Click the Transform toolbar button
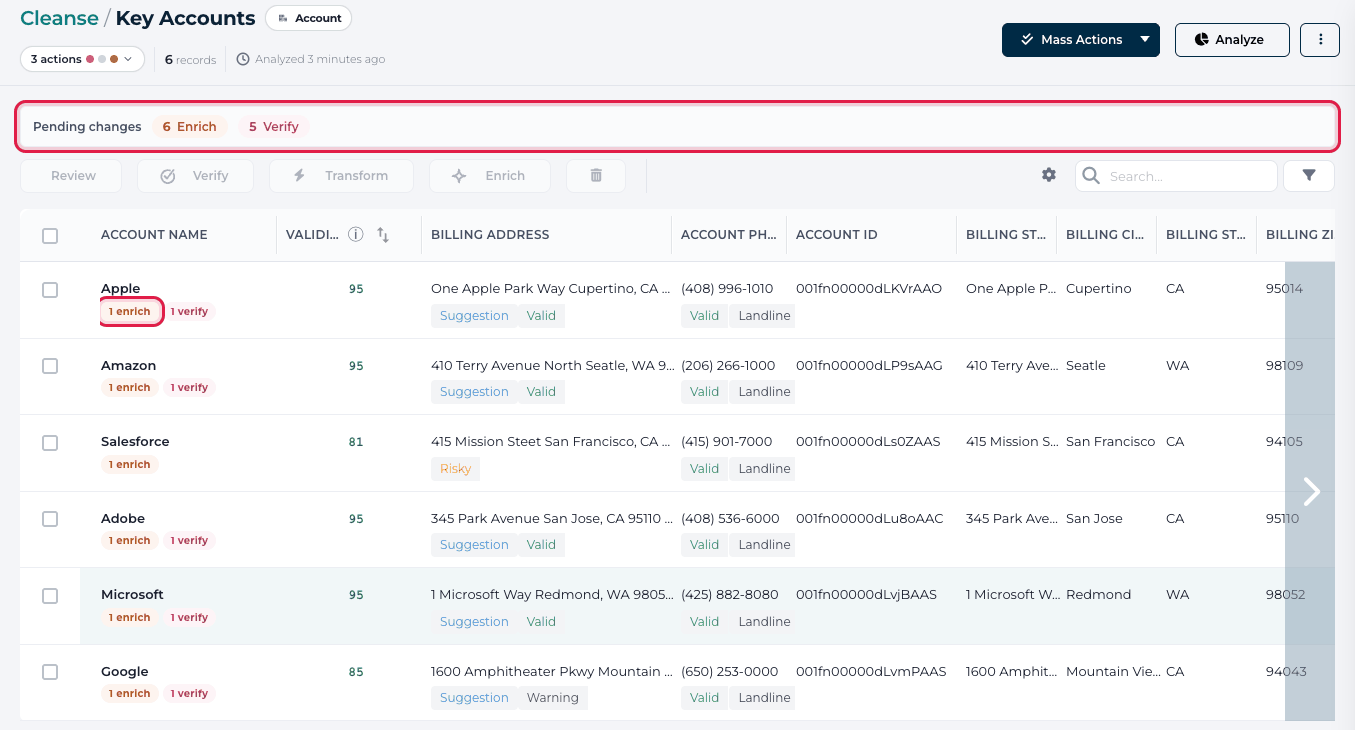 point(341,175)
